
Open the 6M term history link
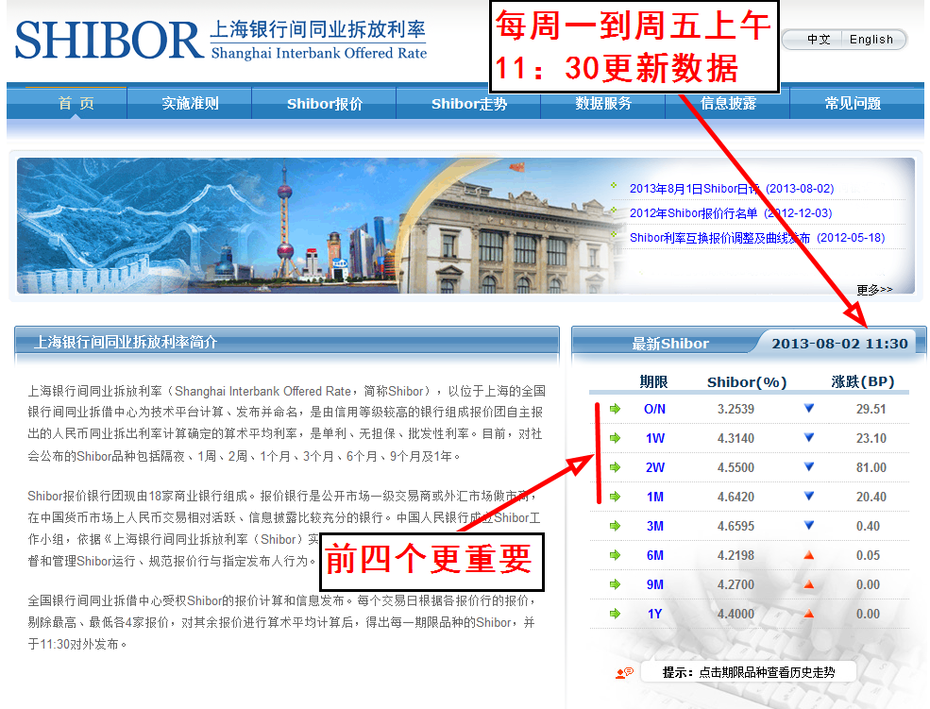[655, 555]
